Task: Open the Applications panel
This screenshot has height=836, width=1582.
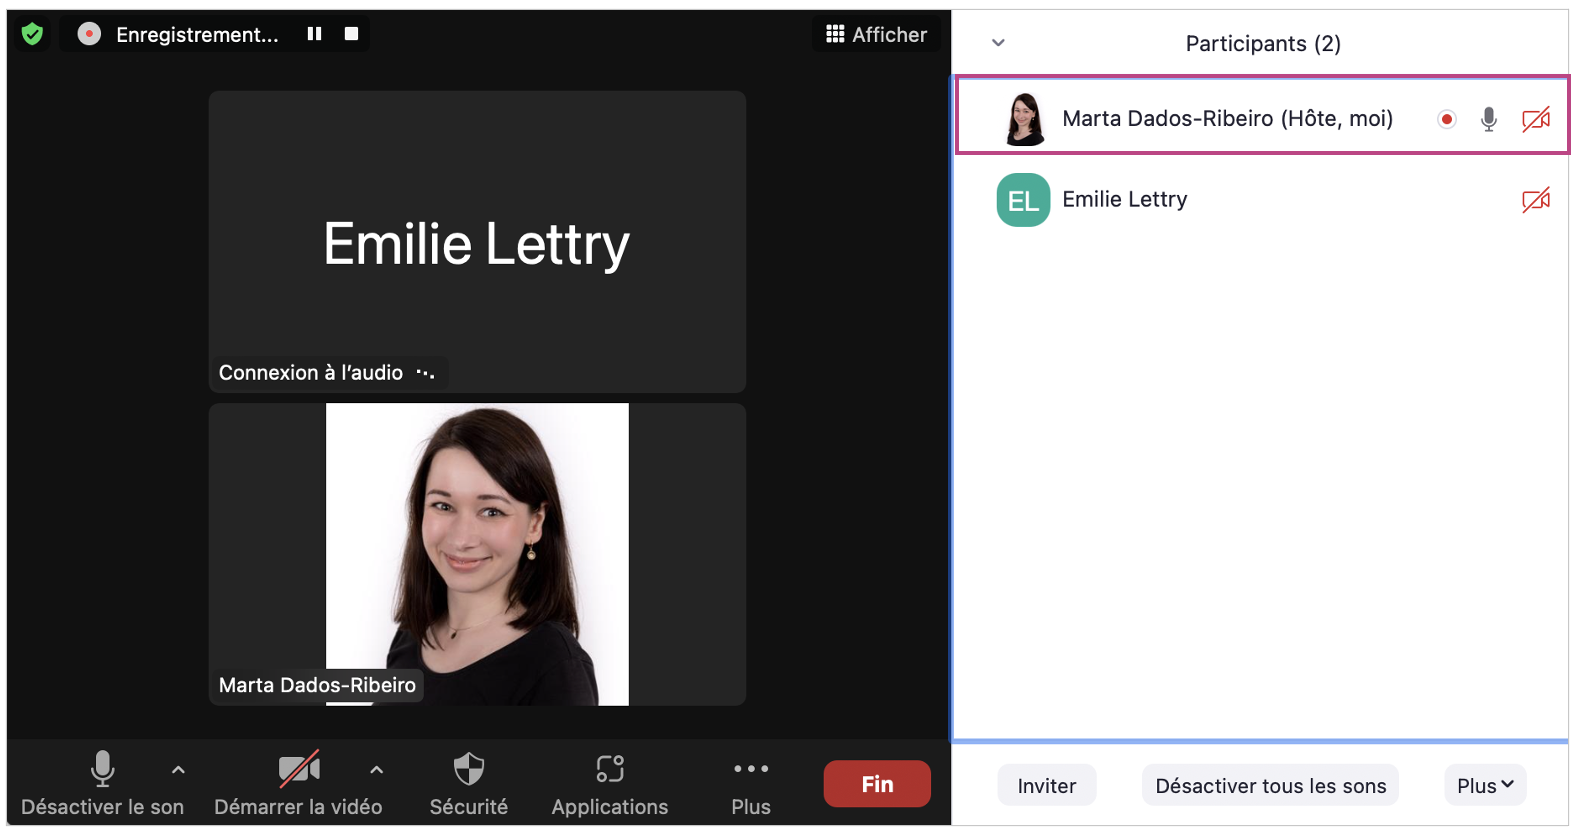Action: tap(609, 783)
